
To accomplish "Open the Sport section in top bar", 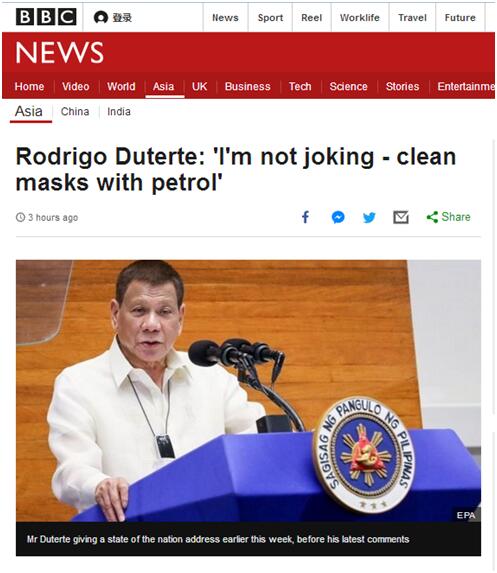I will 270,18.
